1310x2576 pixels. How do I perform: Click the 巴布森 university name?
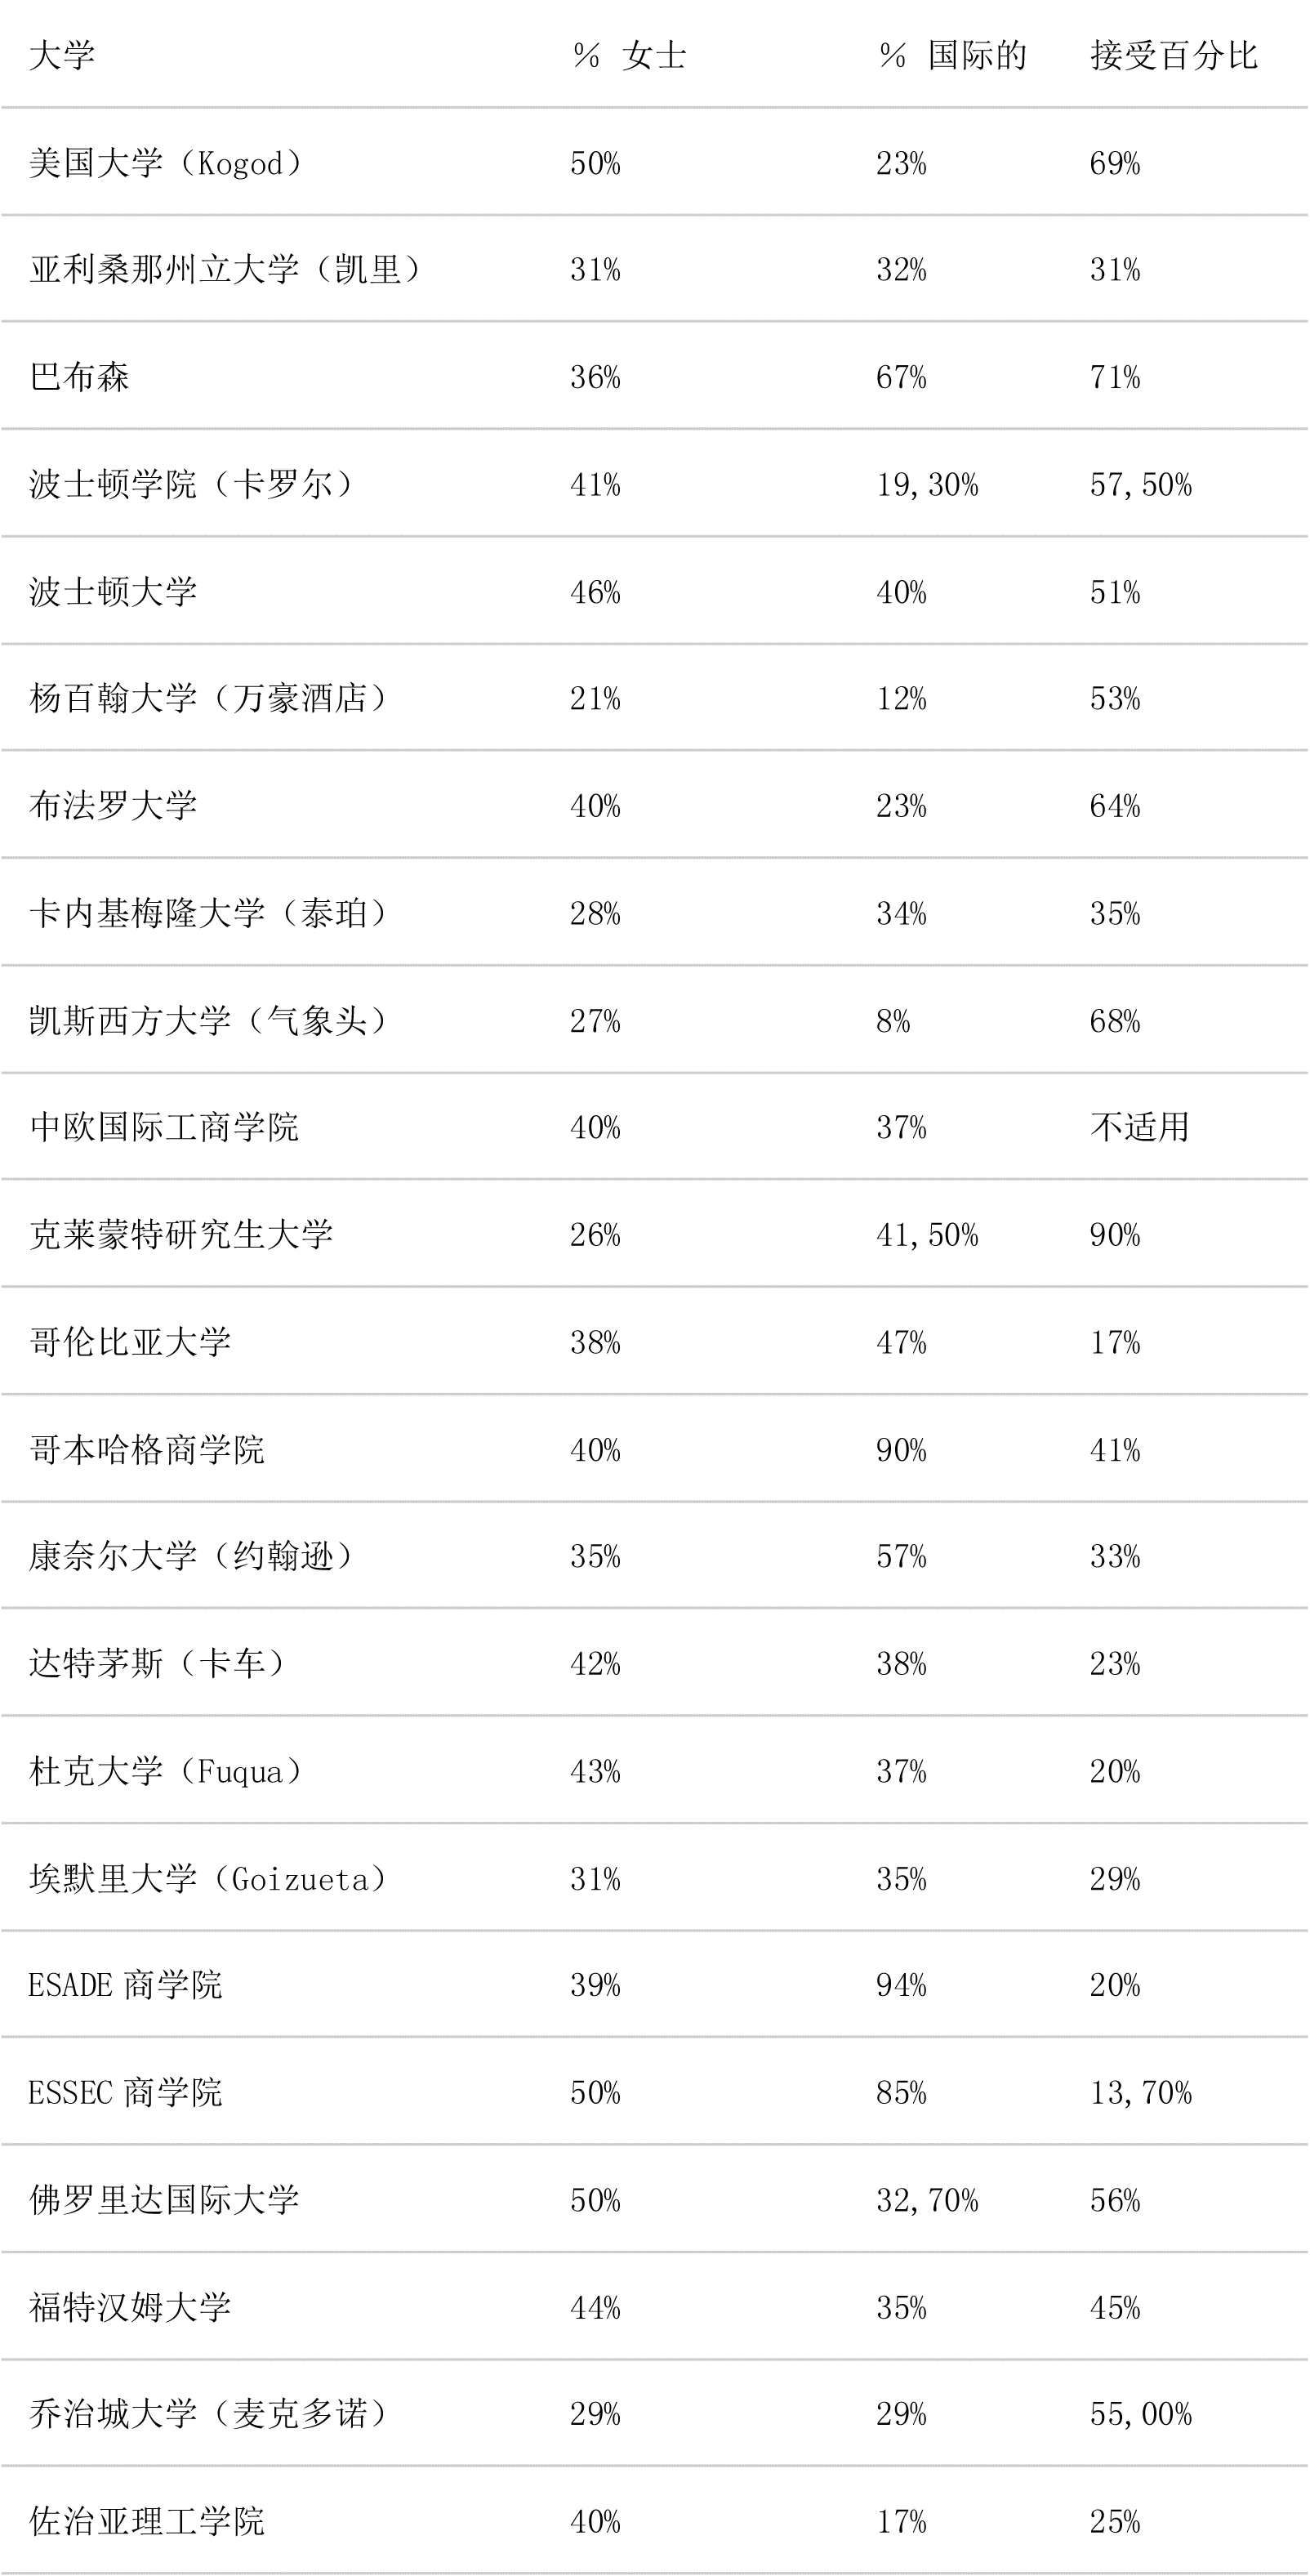click(x=79, y=377)
